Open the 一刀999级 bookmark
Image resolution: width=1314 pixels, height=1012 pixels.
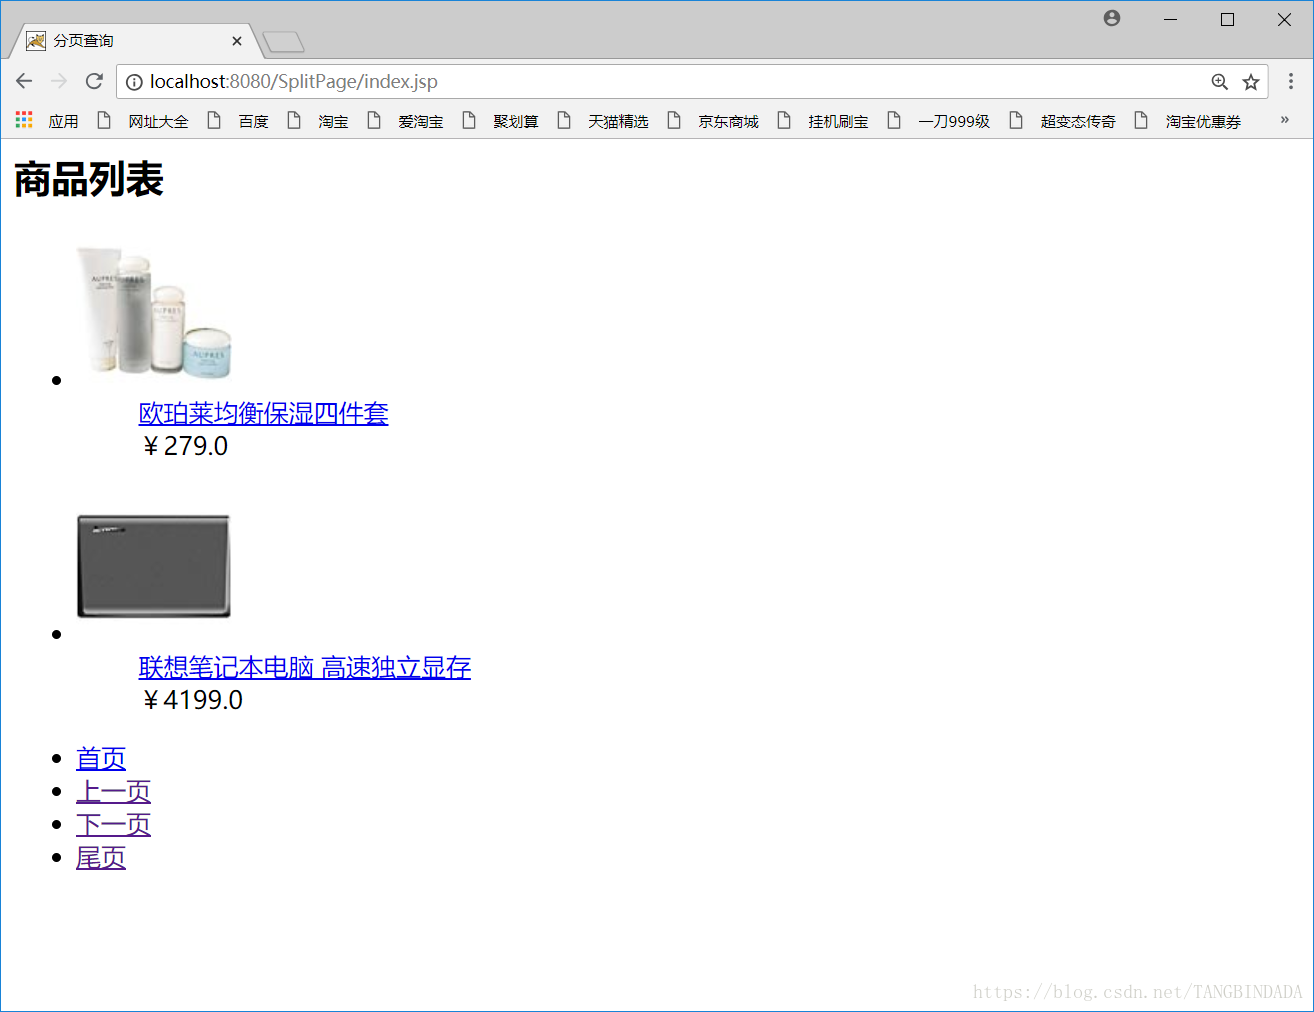(939, 121)
